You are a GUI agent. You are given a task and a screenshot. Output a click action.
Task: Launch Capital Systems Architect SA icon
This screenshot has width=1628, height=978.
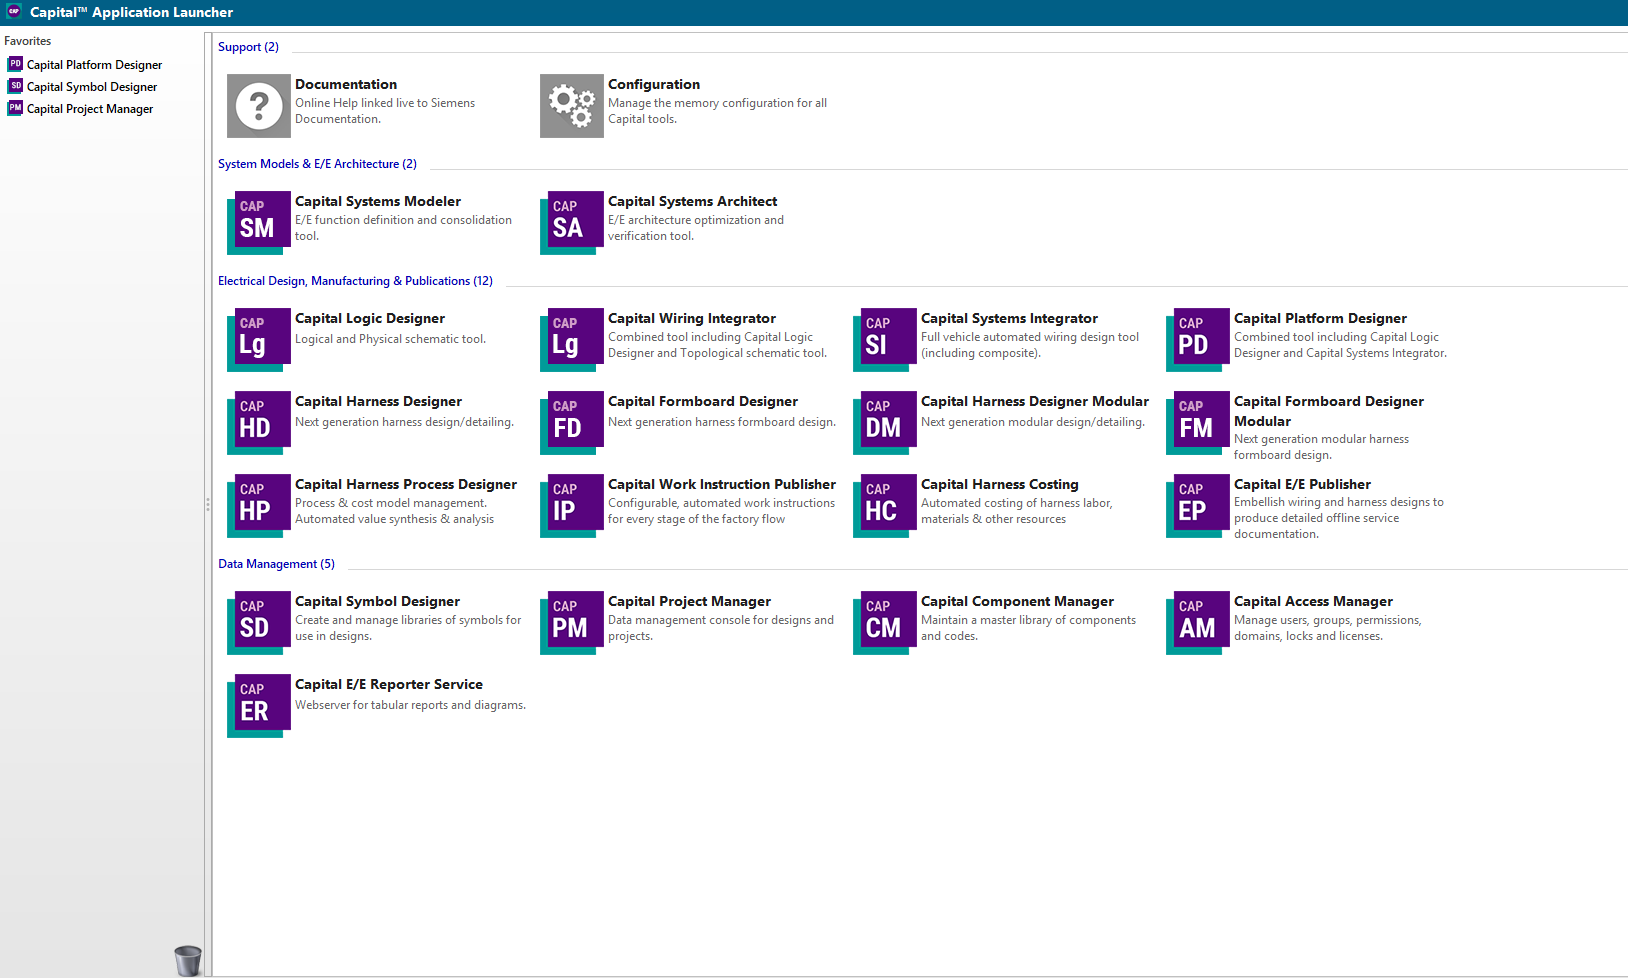point(572,223)
